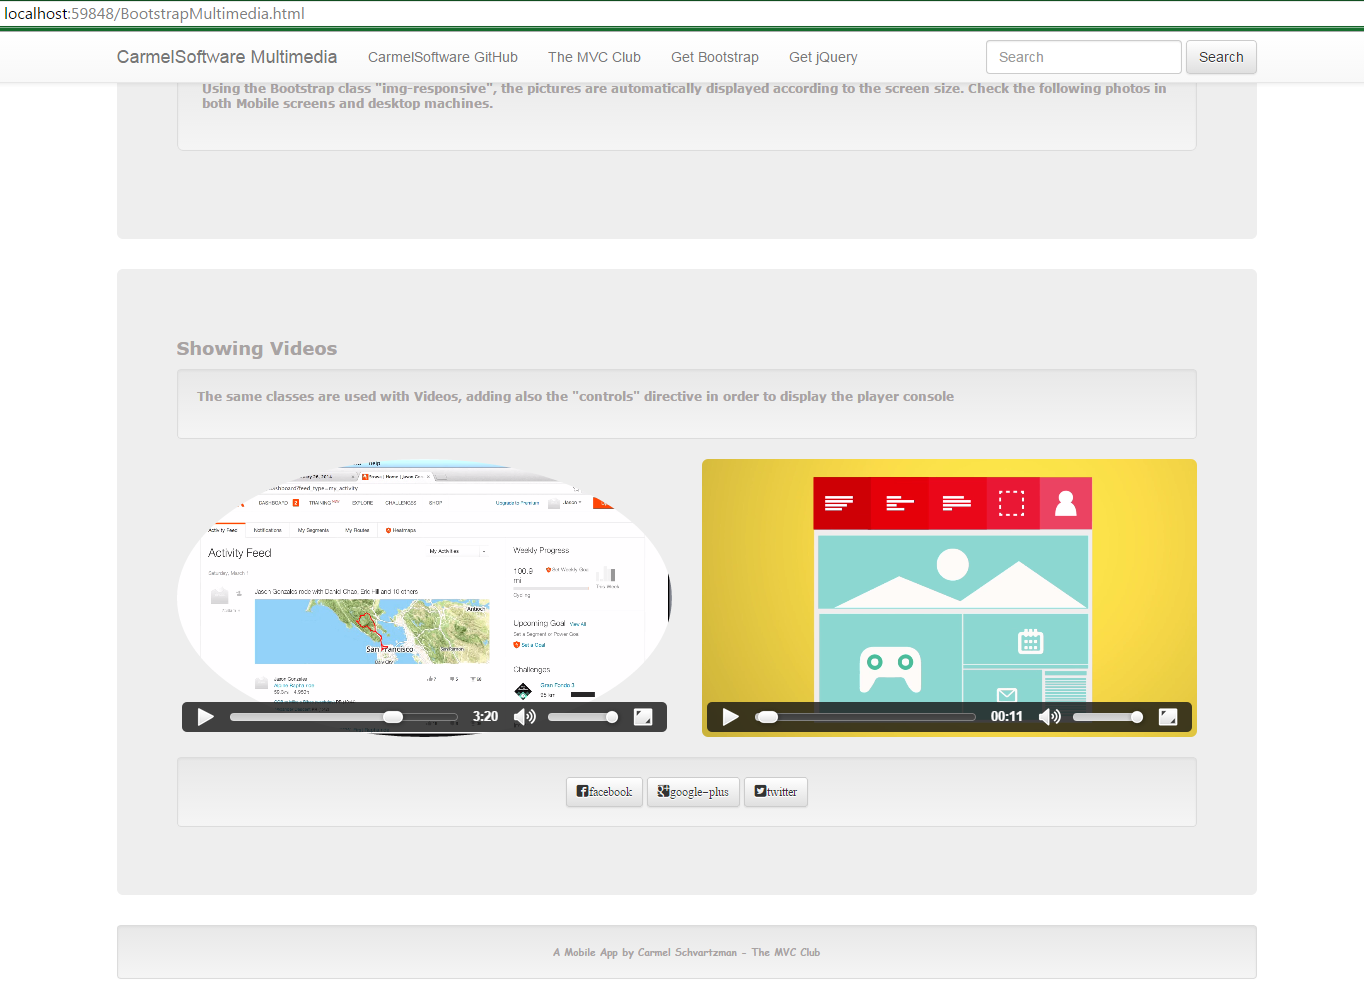Enter fullscreen on the left video
This screenshot has height=1002, width=1364.
[643, 716]
